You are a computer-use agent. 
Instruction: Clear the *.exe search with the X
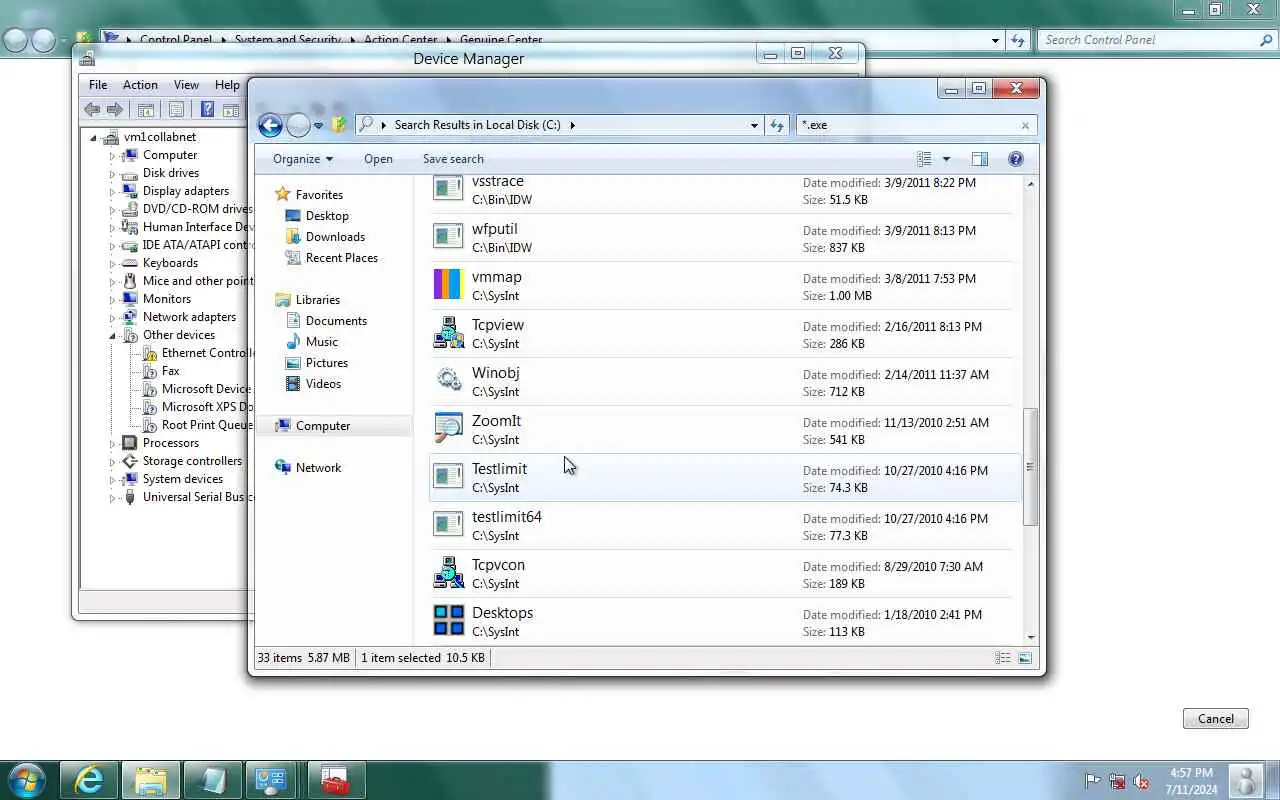(x=1025, y=125)
